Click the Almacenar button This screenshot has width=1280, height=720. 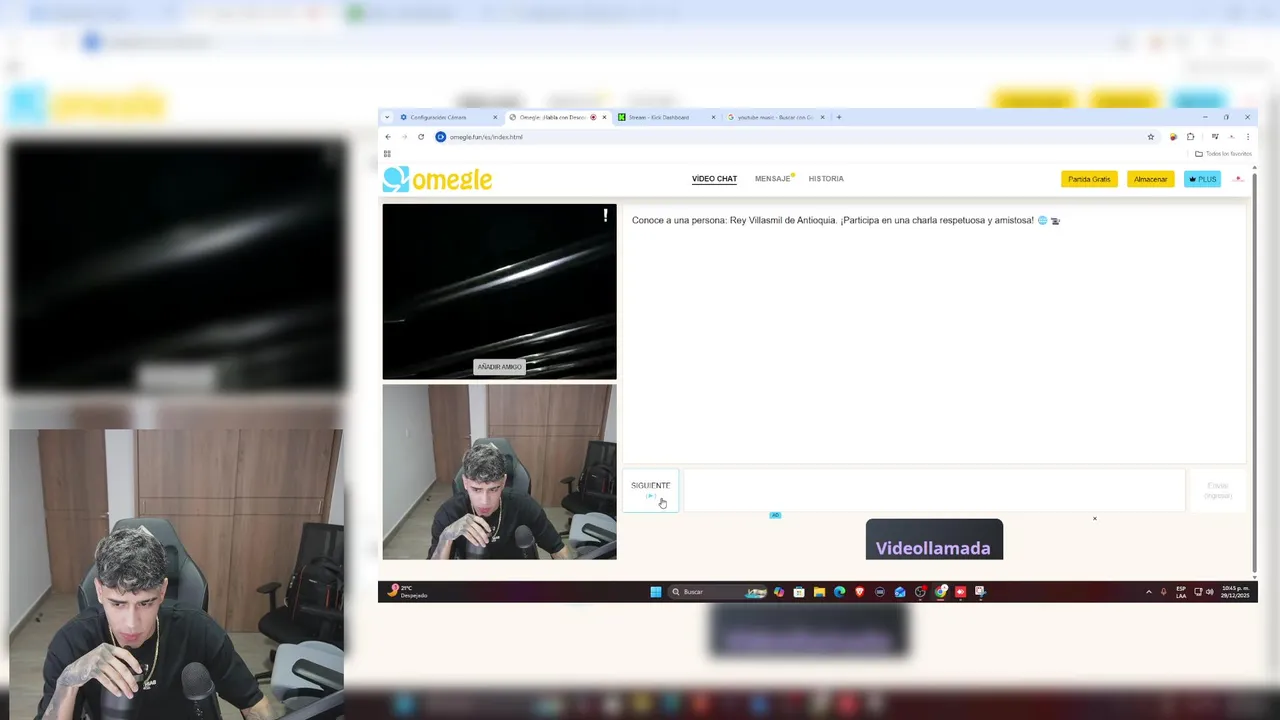1150,179
